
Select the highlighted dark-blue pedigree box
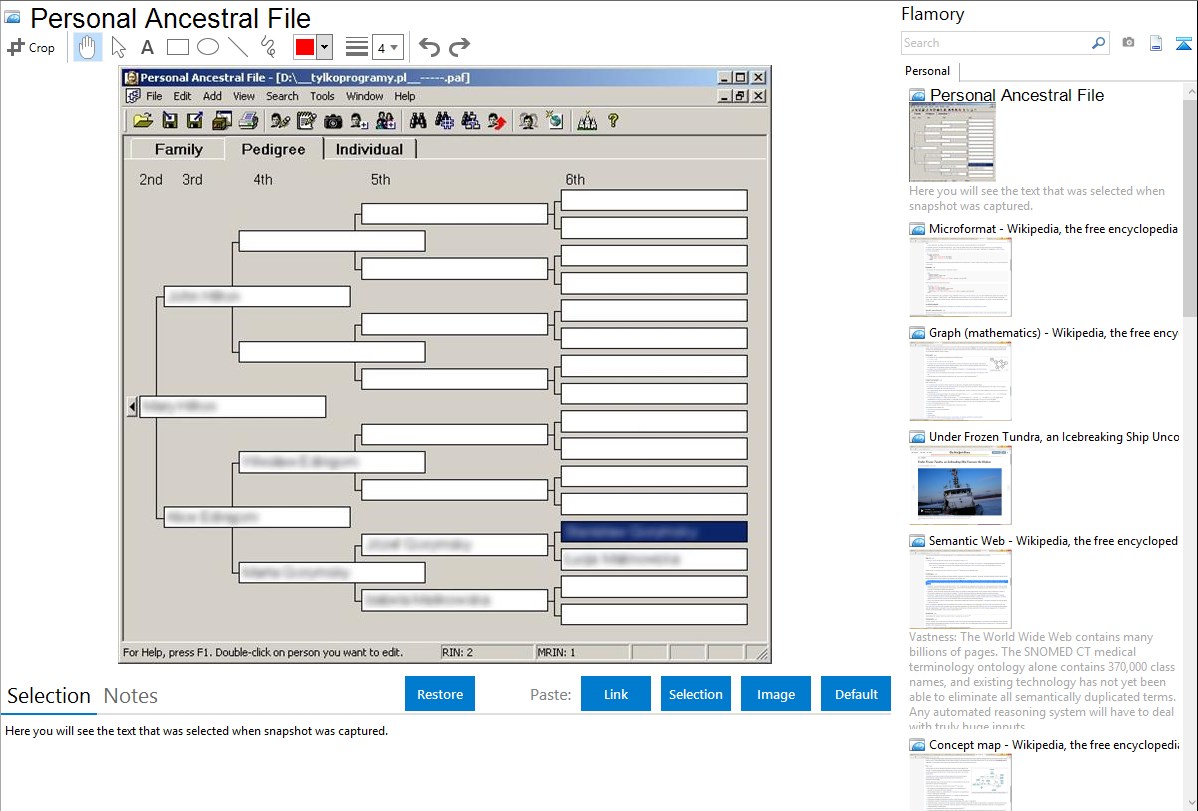click(654, 532)
